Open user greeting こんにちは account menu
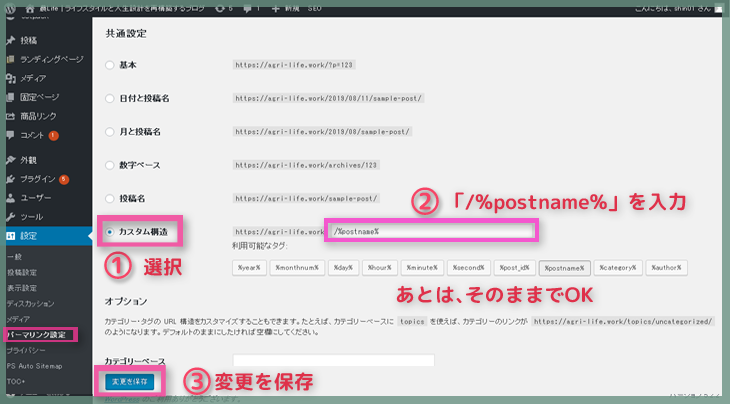 [x=673, y=8]
